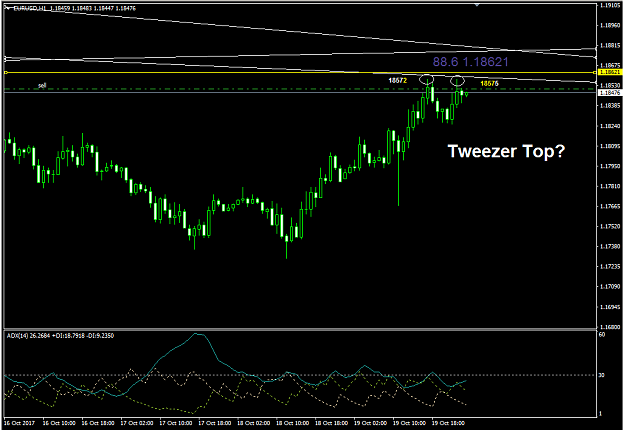This screenshot has height=430, width=625.
Task: Click the ADX(14) indicator label
Action: [x=60, y=336]
